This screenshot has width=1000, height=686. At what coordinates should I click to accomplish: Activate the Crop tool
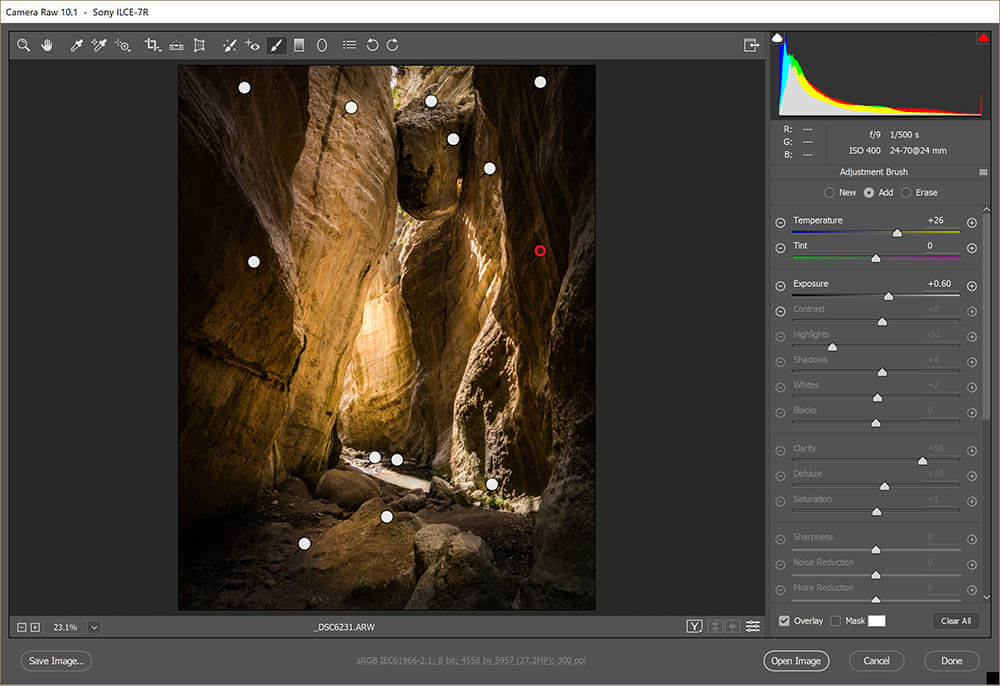click(x=152, y=45)
